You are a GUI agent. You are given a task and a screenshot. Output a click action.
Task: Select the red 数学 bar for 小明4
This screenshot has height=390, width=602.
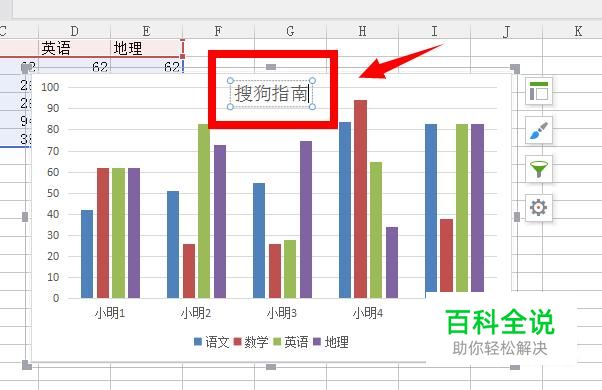click(361, 199)
